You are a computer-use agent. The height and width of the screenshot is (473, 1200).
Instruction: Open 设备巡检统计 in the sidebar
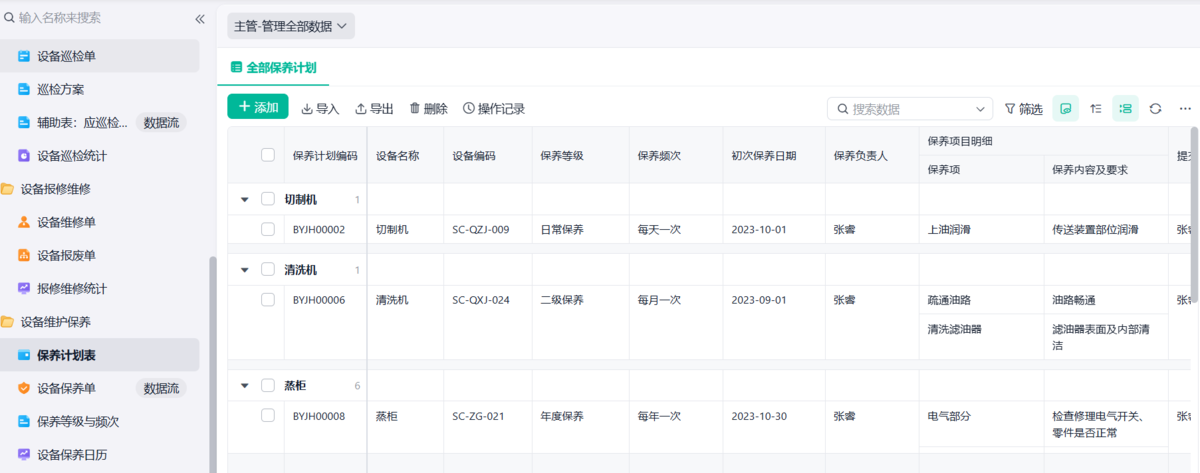[100, 156]
